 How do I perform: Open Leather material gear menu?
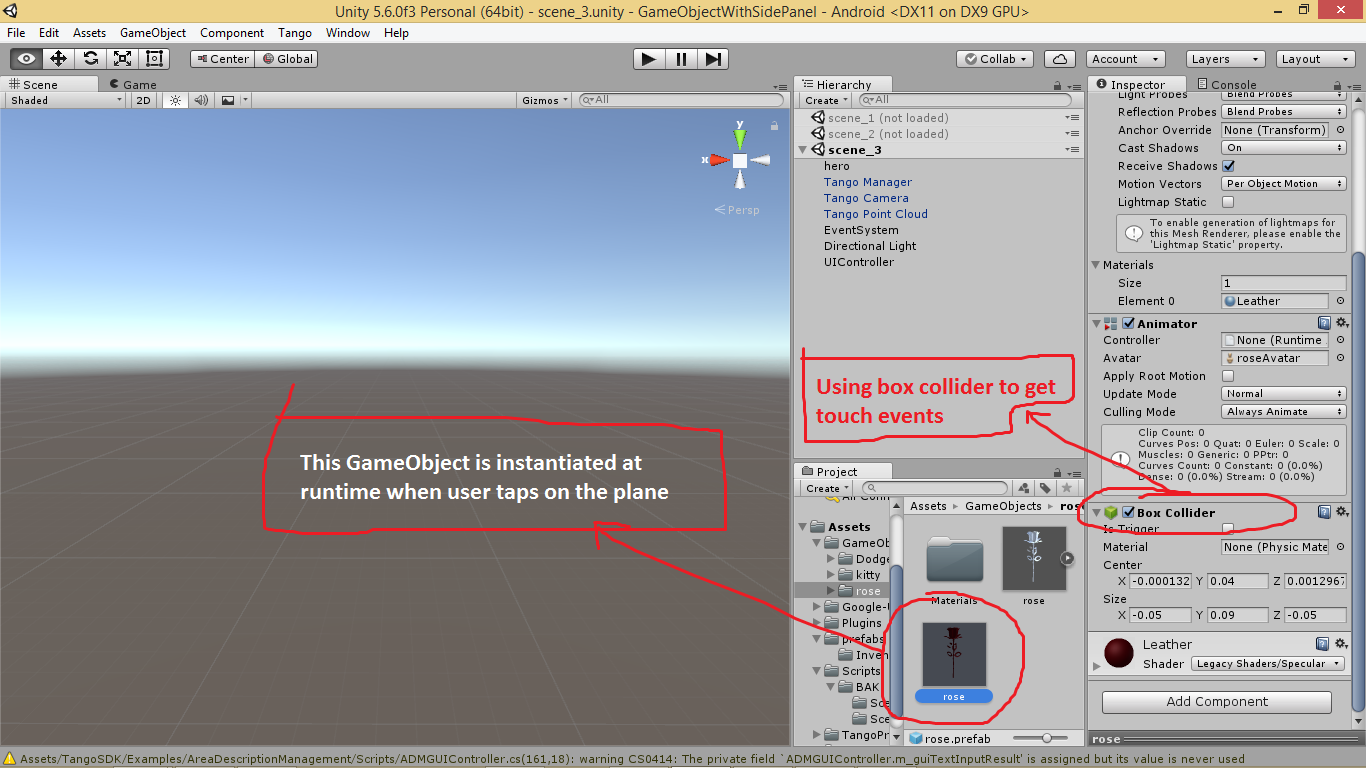click(x=1342, y=644)
